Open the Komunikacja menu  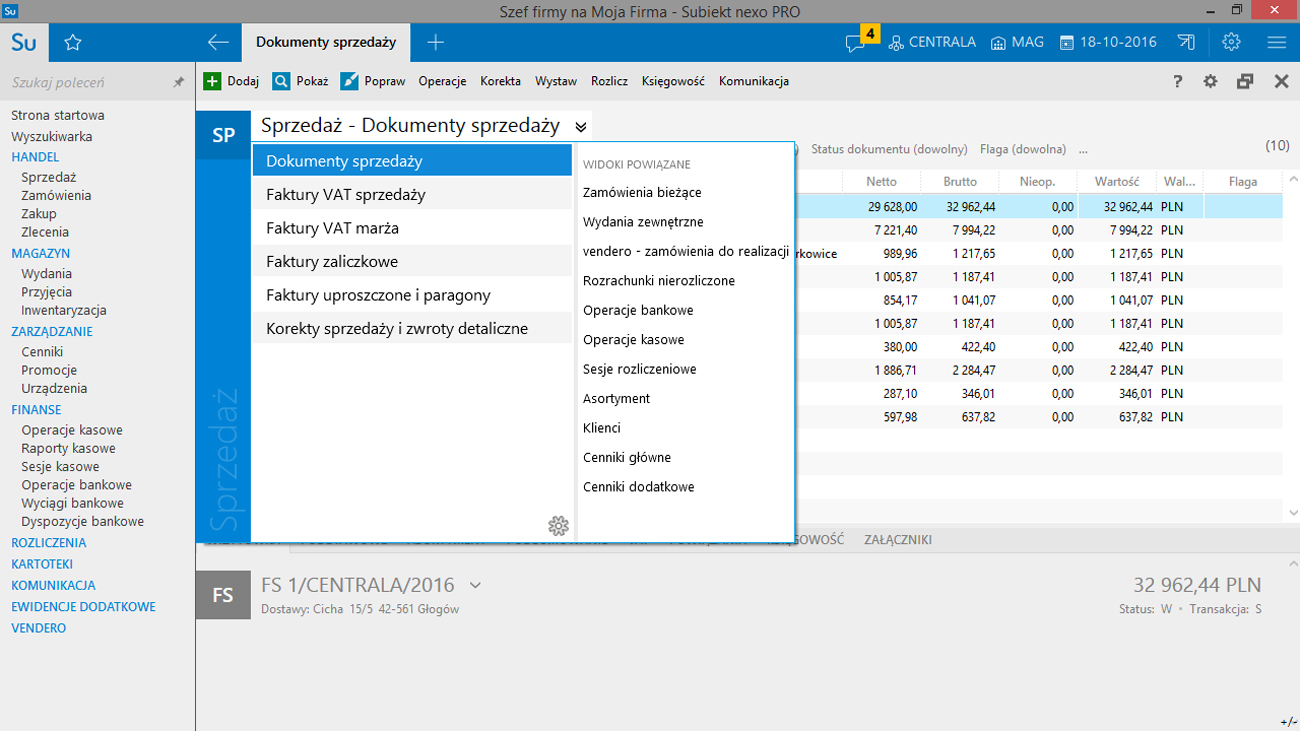pos(754,81)
